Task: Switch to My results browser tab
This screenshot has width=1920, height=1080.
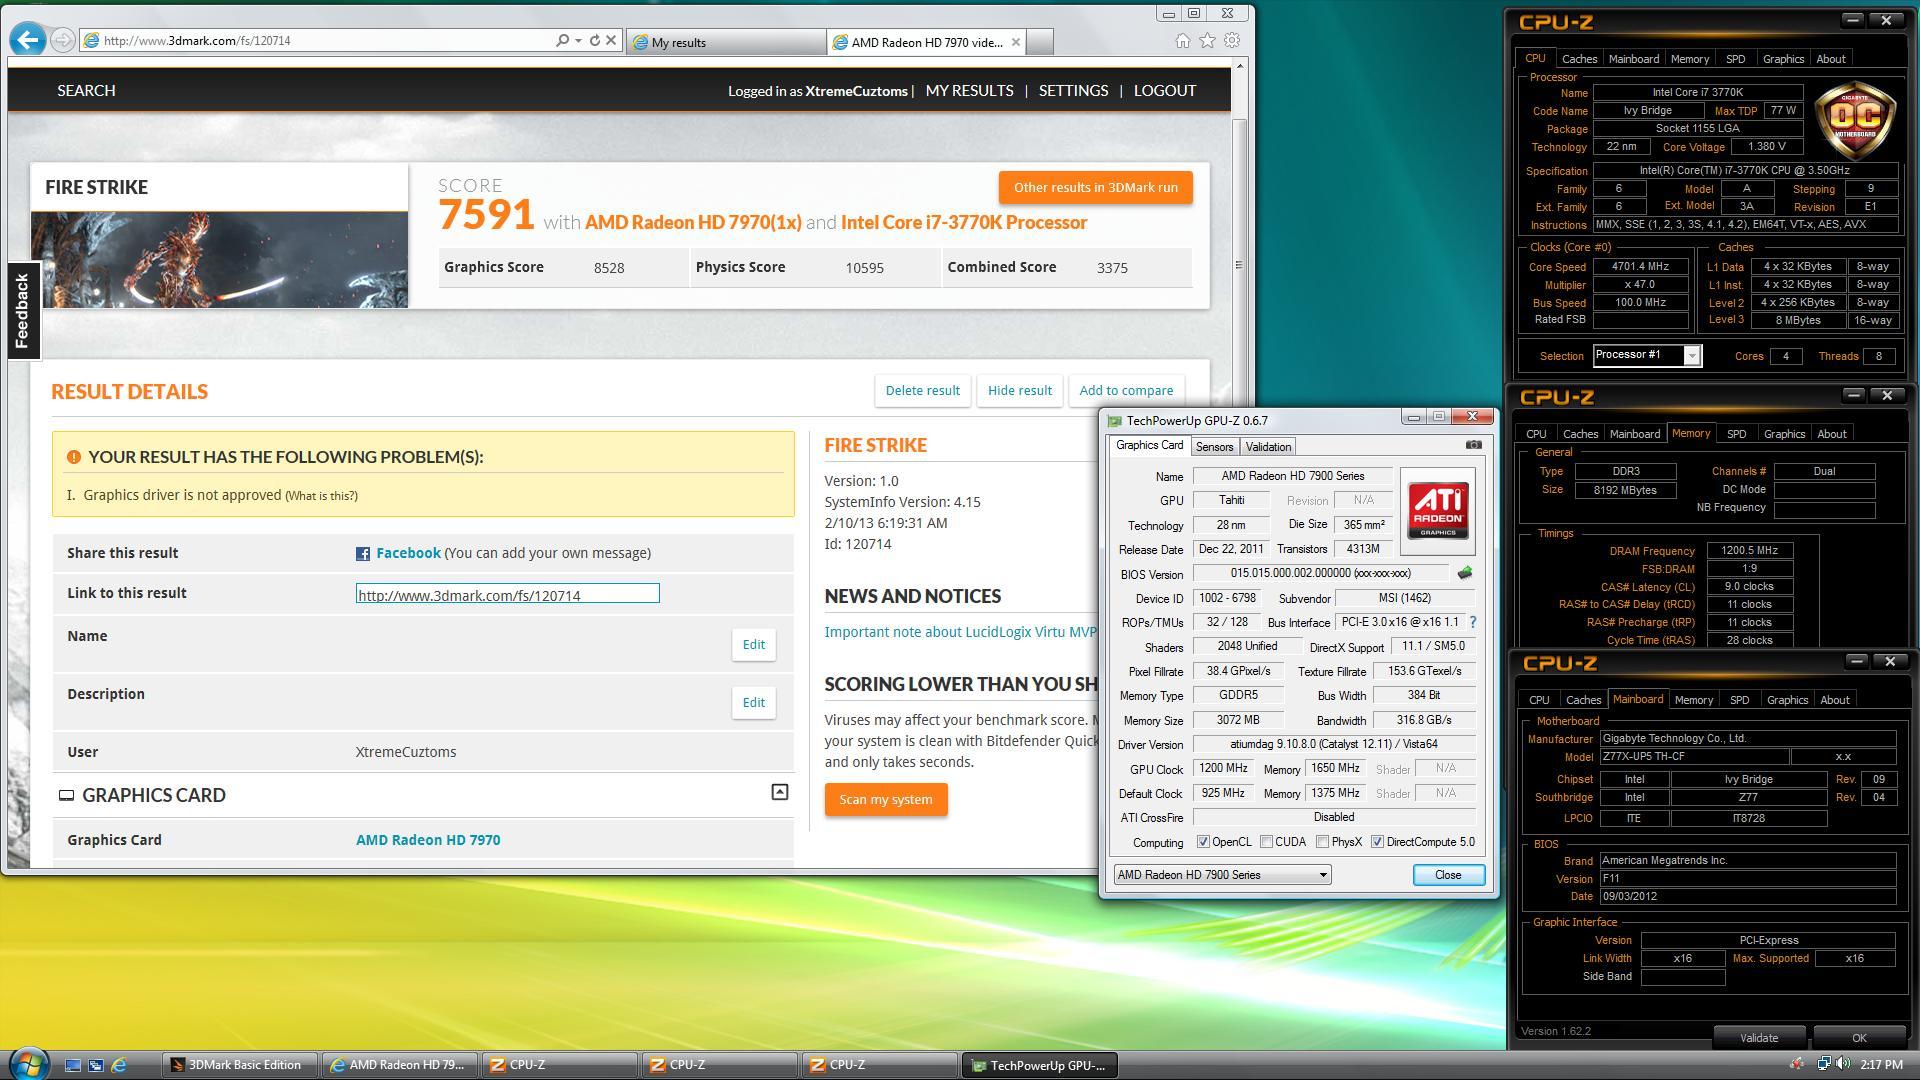Action: point(726,42)
